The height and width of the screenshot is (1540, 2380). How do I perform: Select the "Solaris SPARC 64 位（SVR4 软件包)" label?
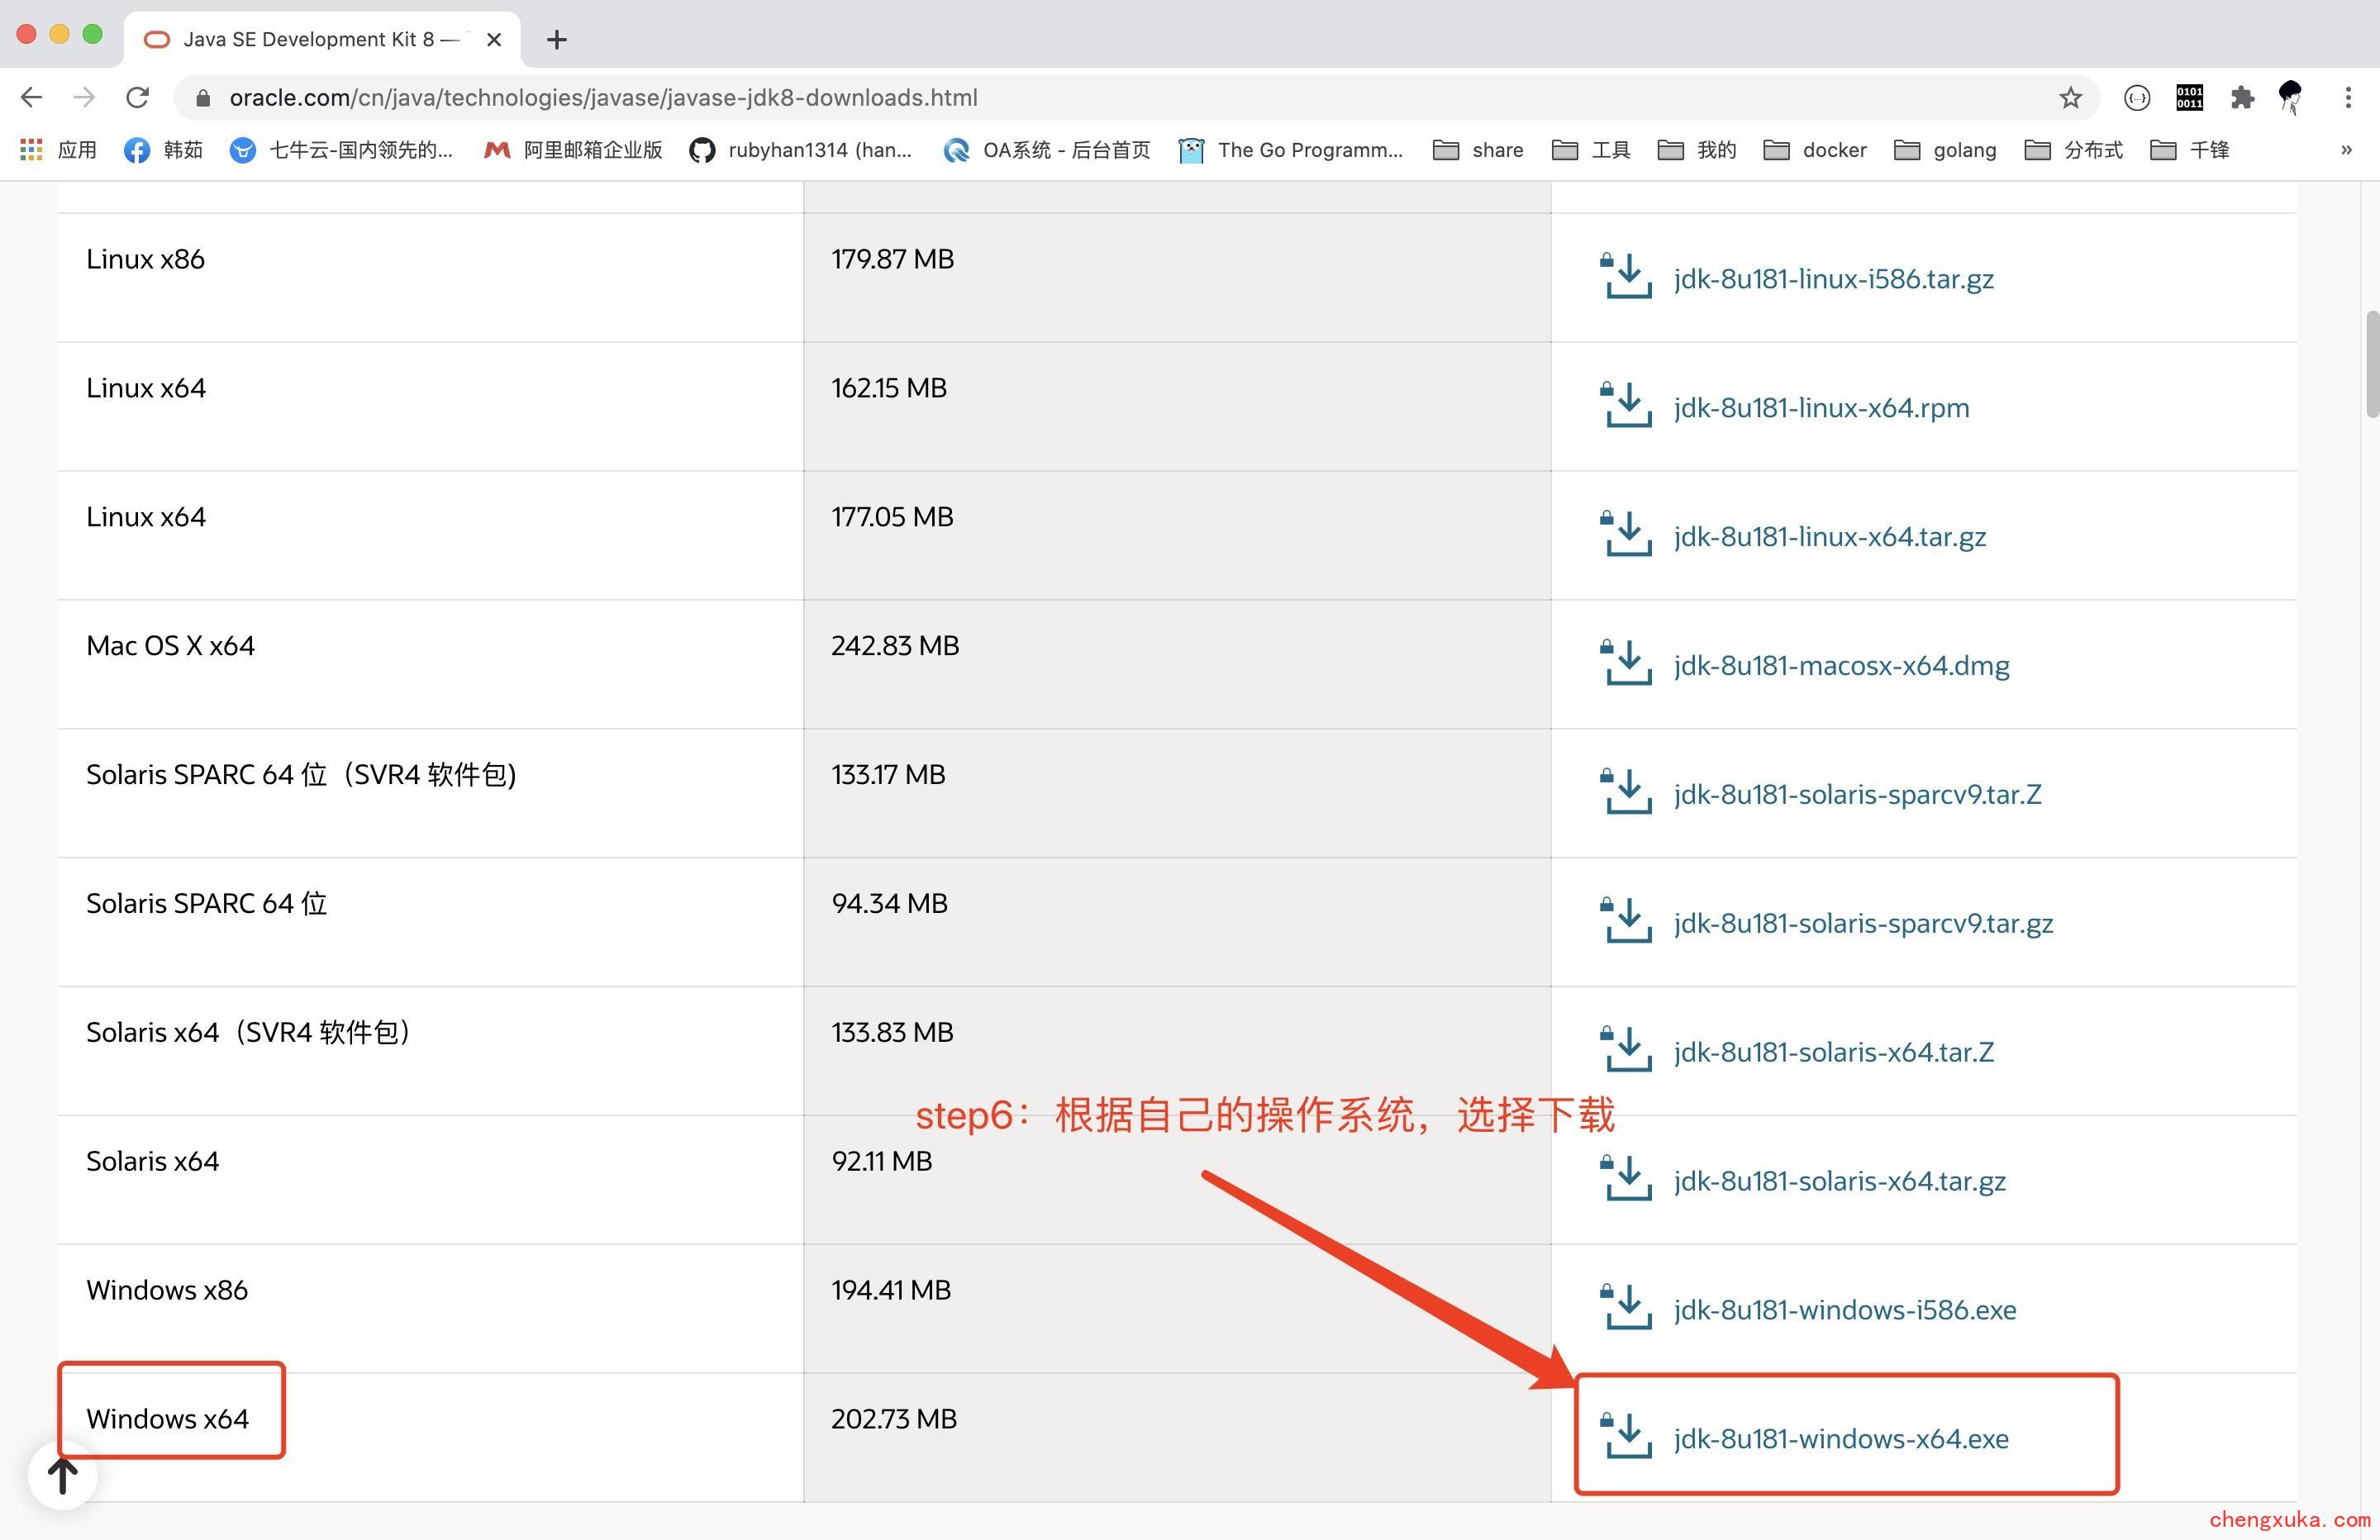[301, 774]
